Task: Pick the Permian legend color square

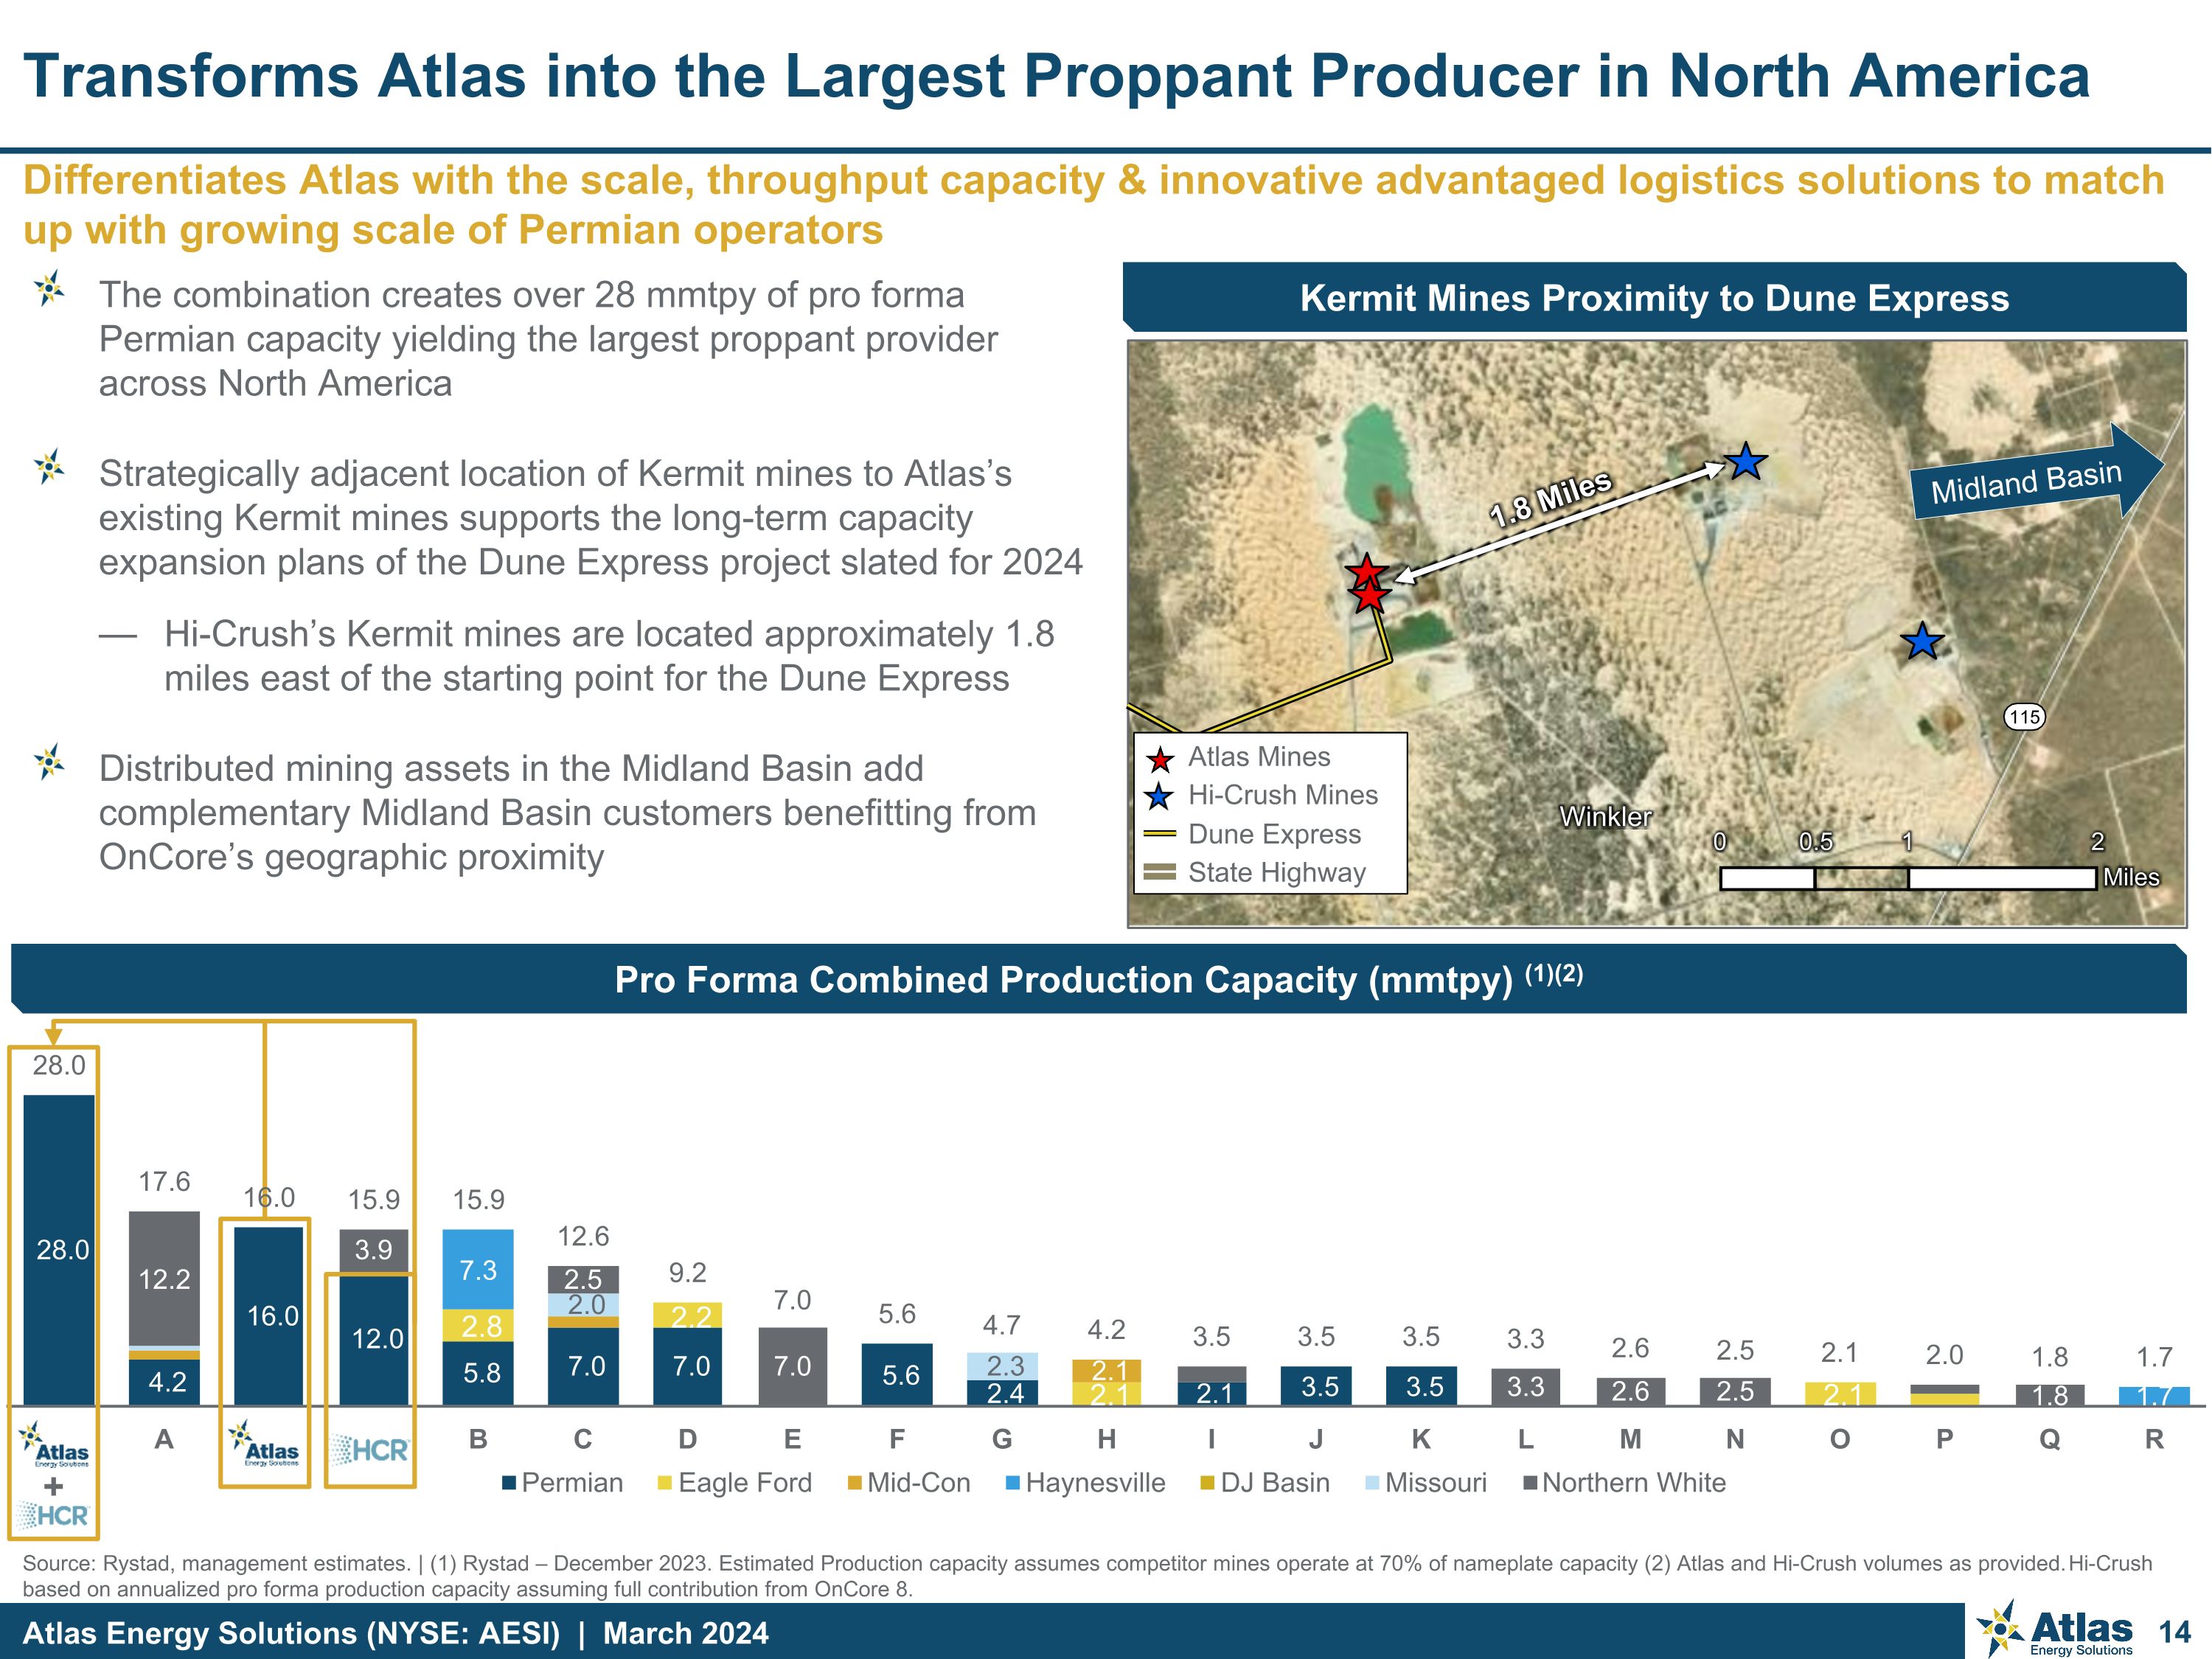Action: [509, 1483]
